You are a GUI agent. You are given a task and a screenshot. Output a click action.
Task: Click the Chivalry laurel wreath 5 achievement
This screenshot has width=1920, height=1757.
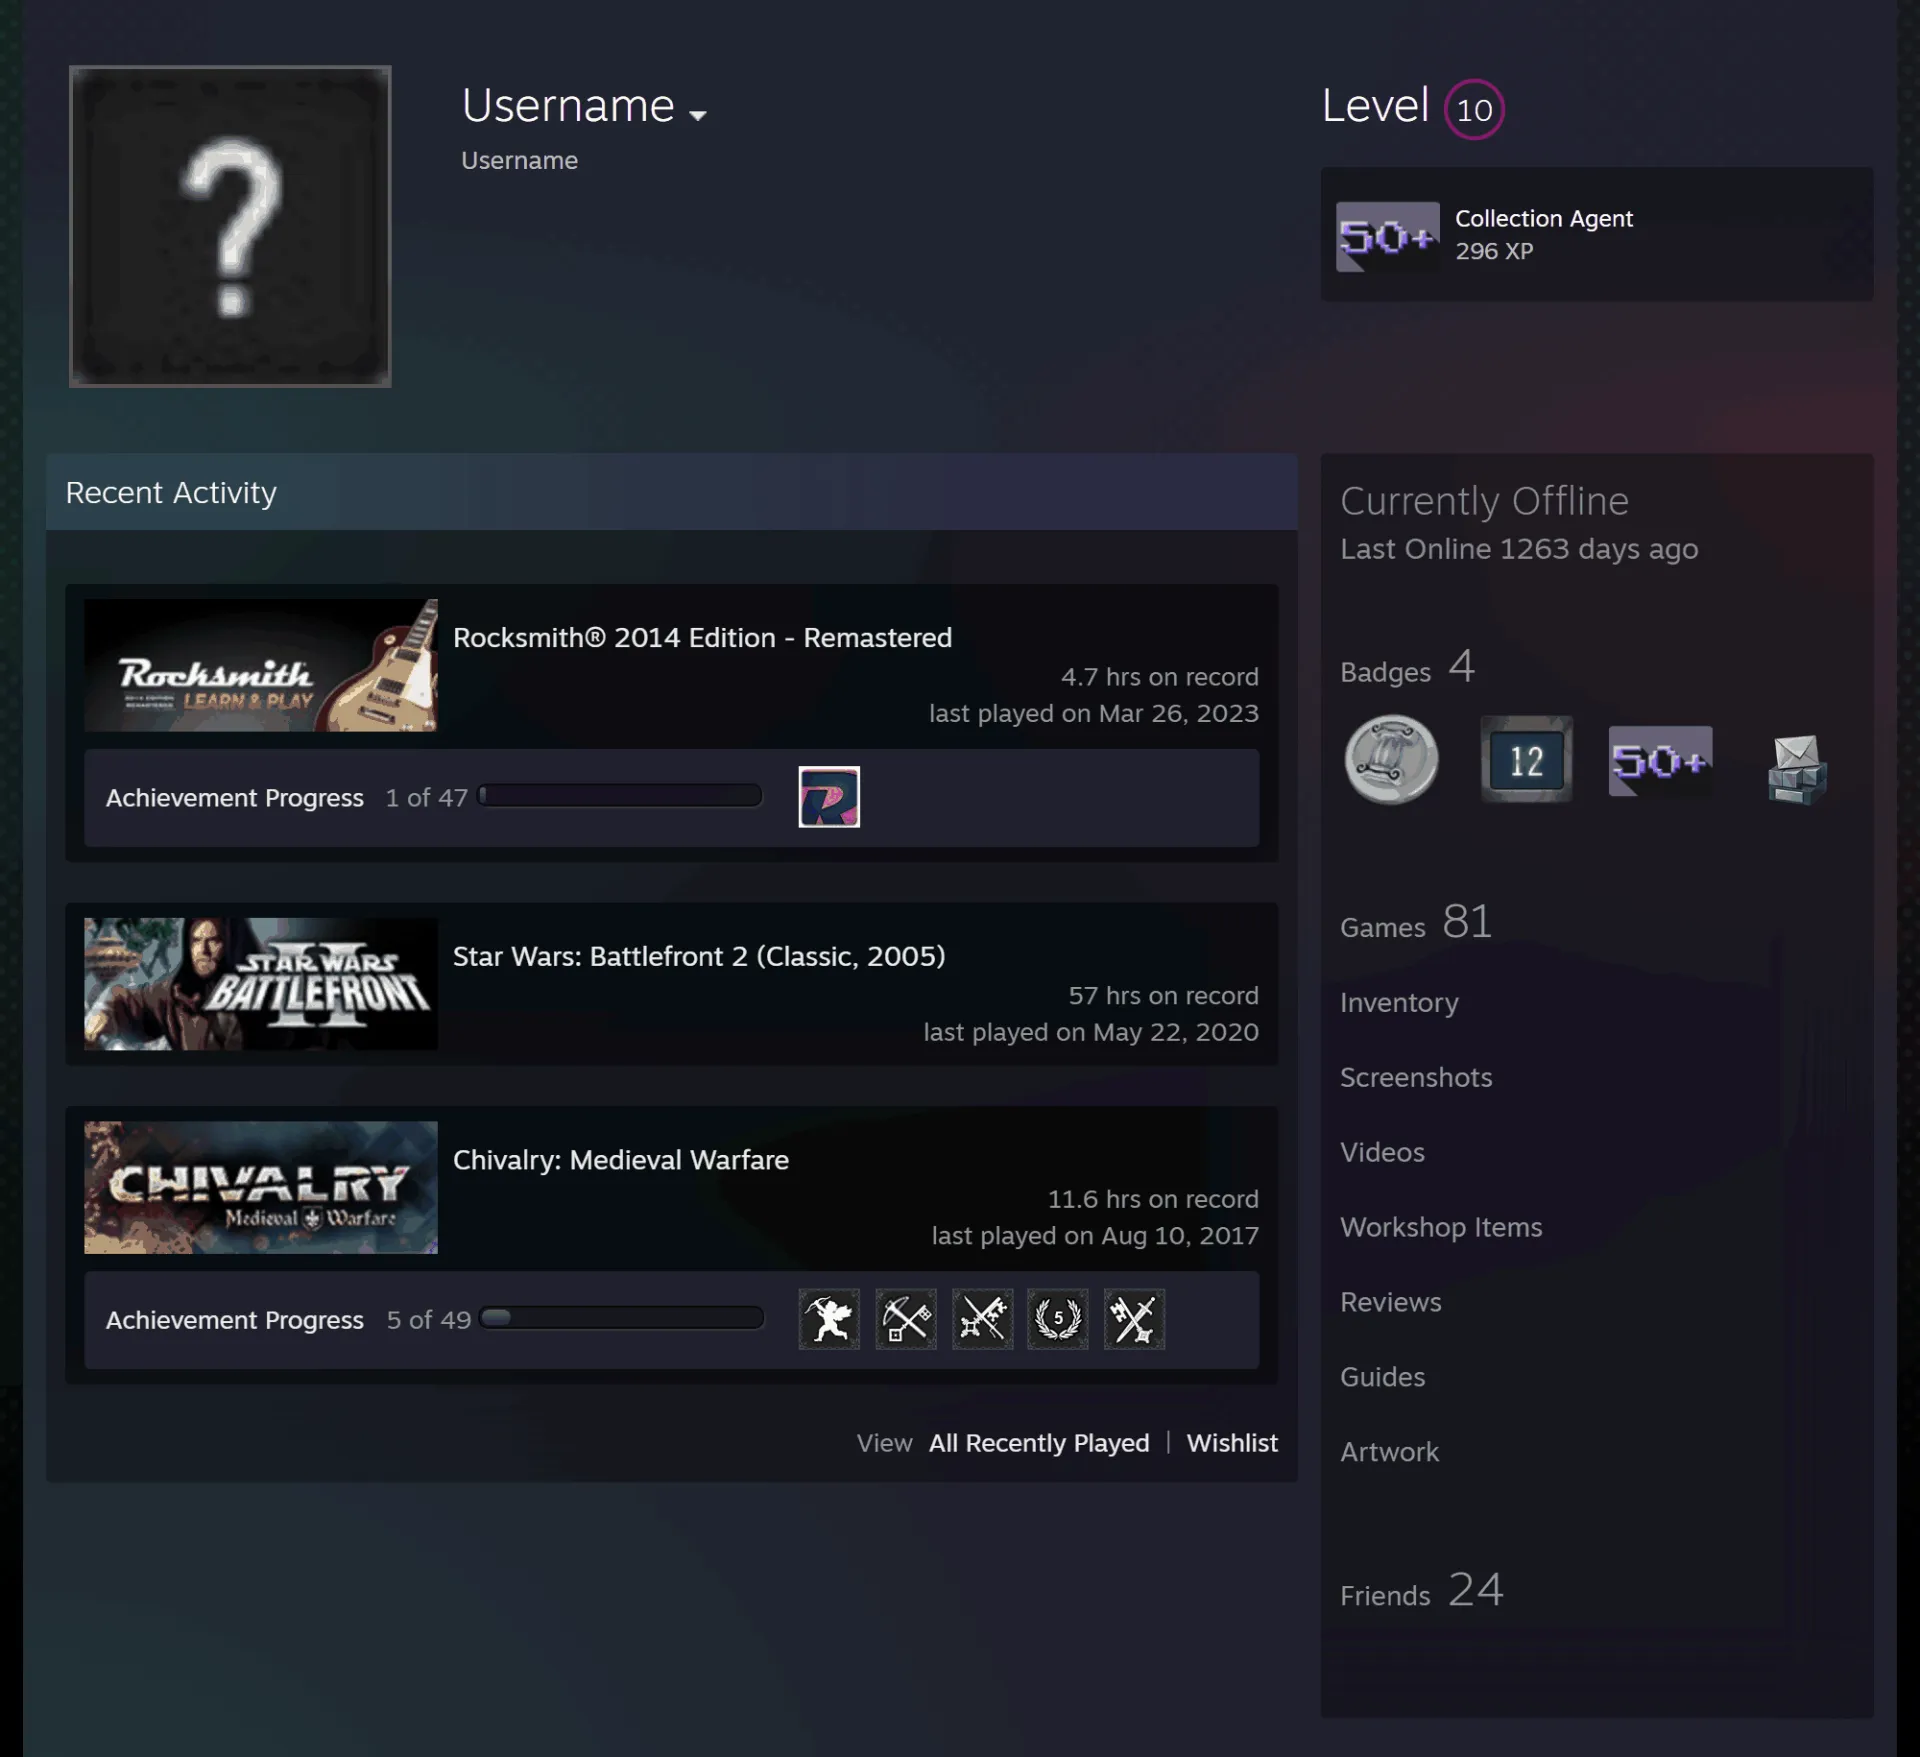tap(1058, 1319)
